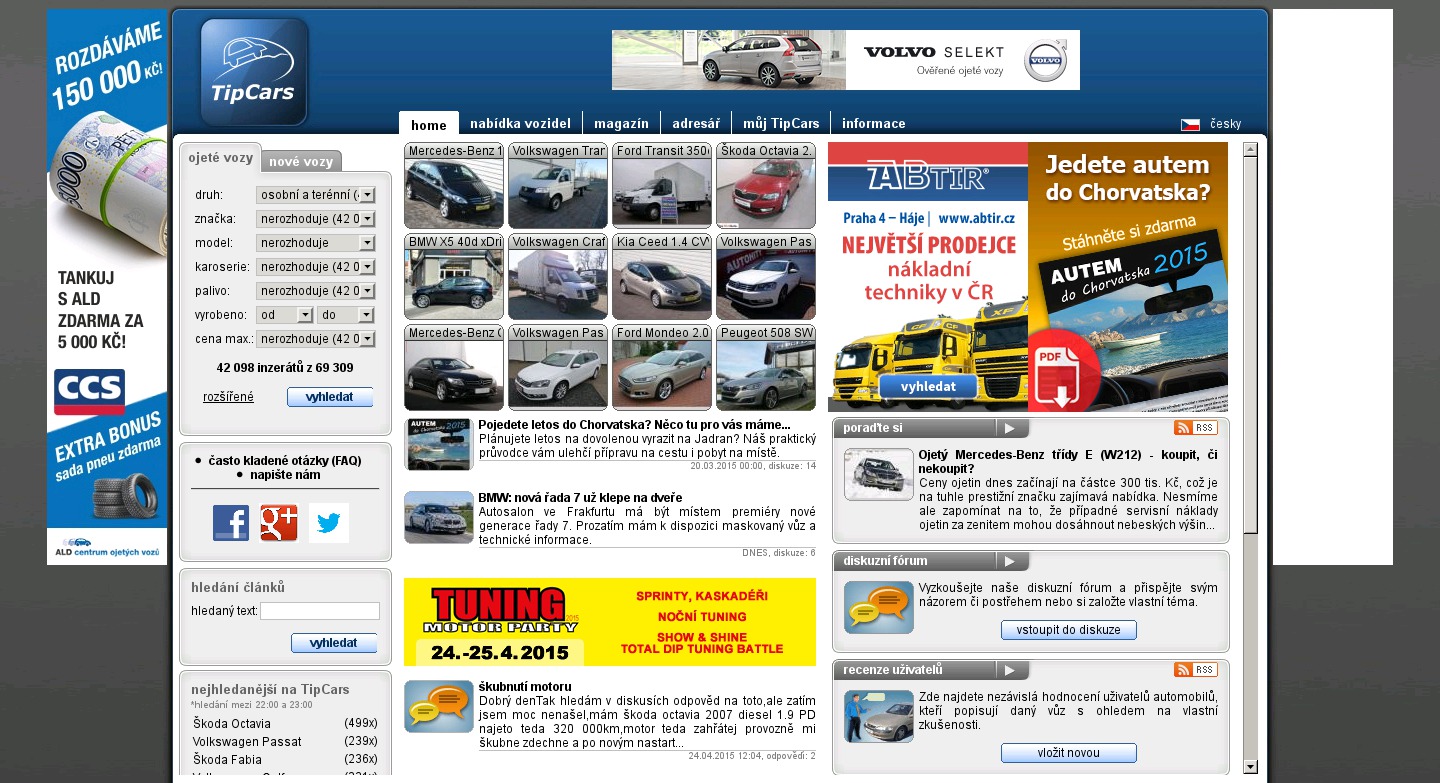
Task: Click the Twitter bird icon
Action: [x=329, y=523]
